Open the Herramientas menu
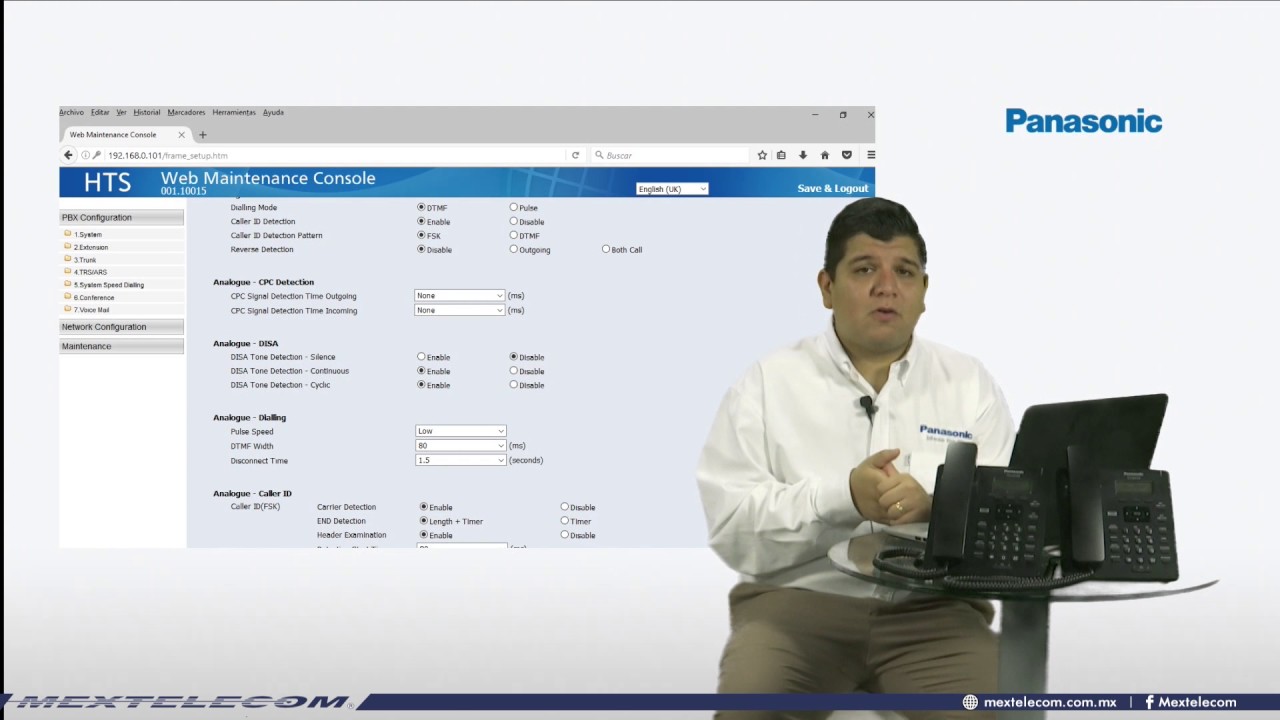 coord(234,112)
